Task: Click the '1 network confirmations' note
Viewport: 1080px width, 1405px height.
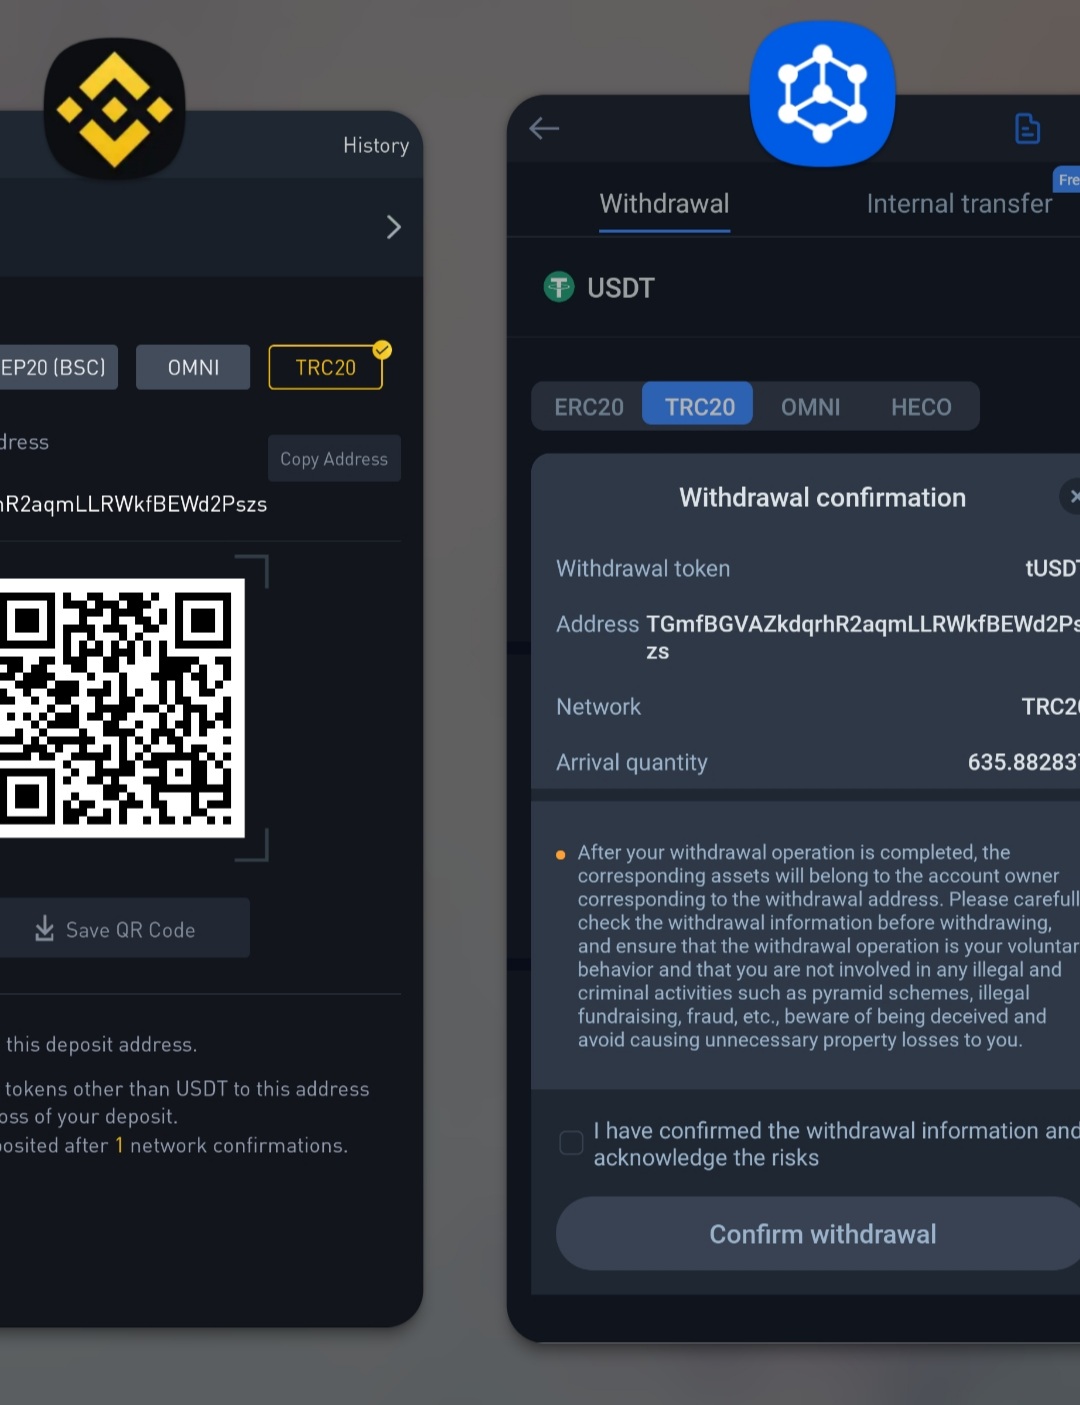Action: pos(231,1145)
